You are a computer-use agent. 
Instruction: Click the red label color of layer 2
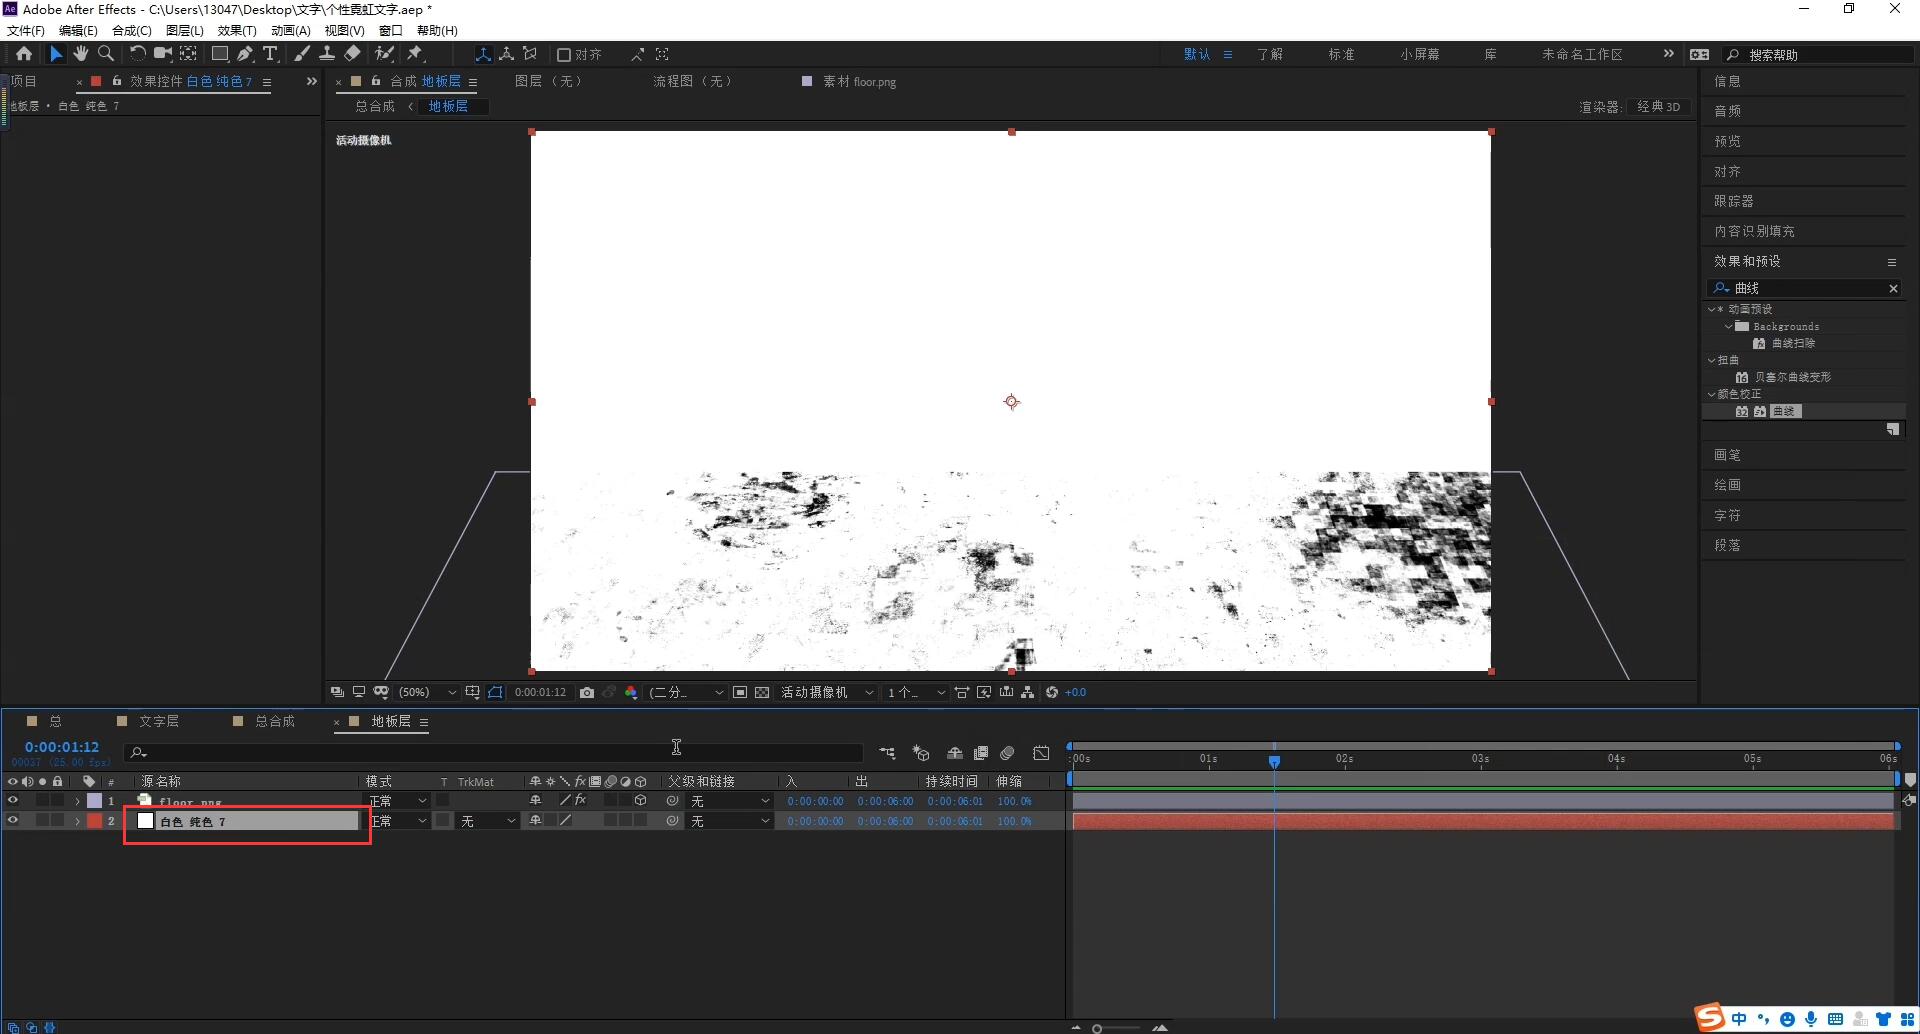click(x=95, y=820)
